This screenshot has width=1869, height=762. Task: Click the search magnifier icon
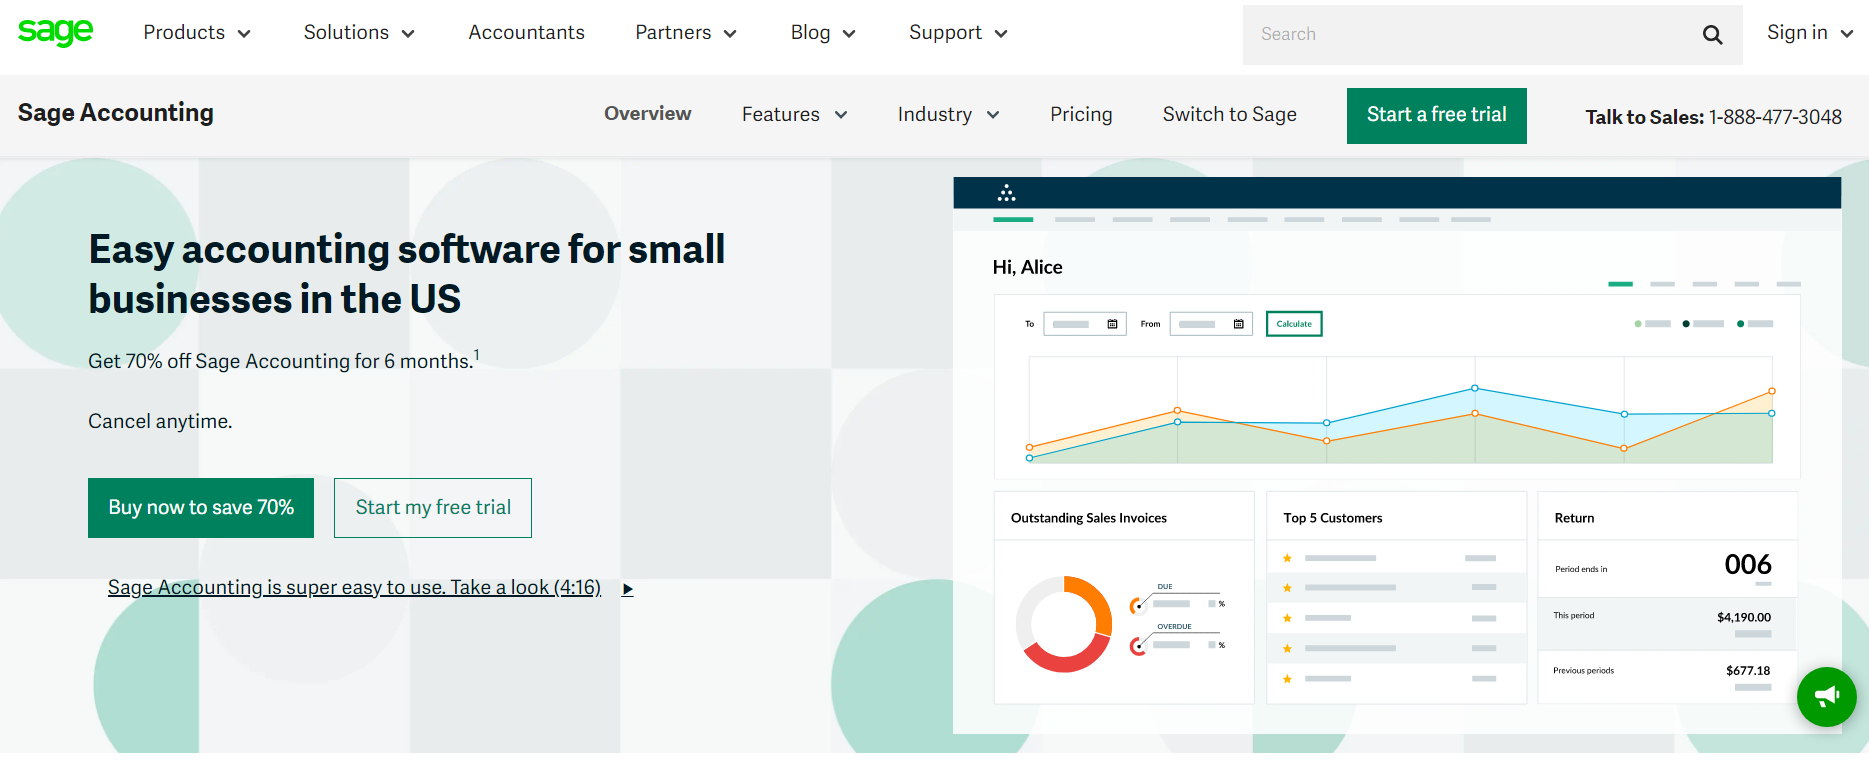(1712, 35)
